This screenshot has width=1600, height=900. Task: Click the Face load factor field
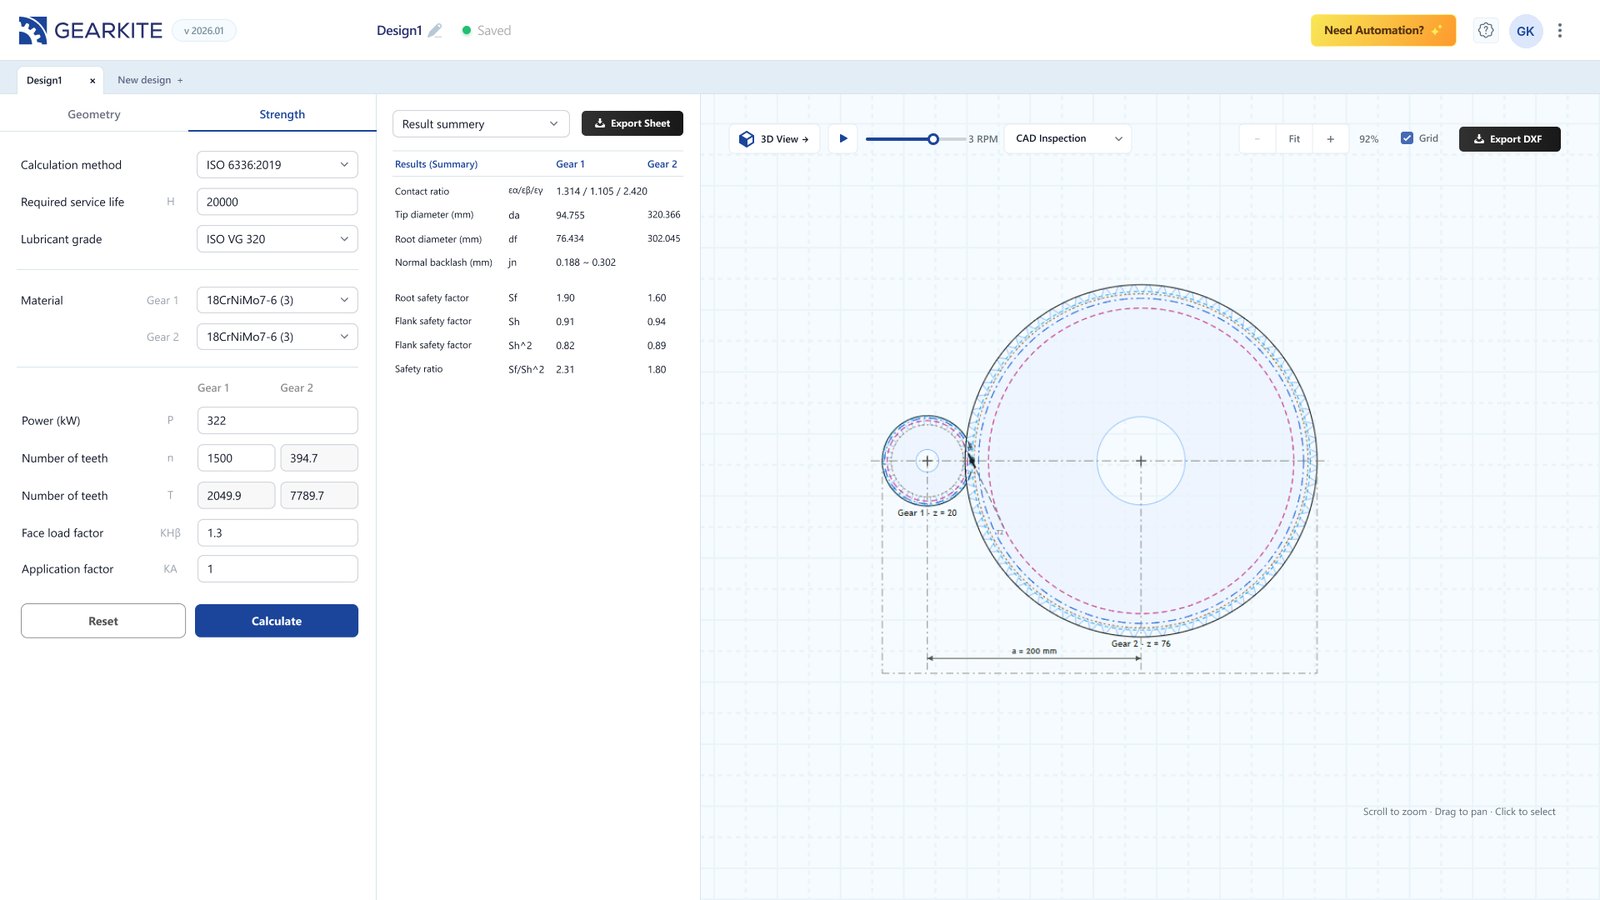[277, 533]
